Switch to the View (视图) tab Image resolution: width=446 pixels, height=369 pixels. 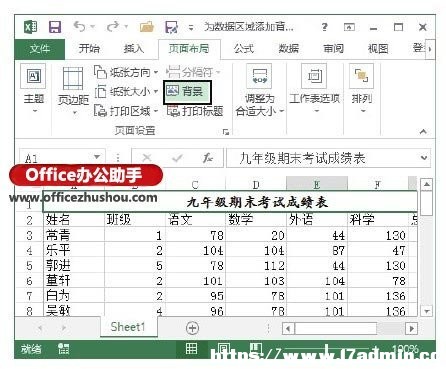pos(378,49)
